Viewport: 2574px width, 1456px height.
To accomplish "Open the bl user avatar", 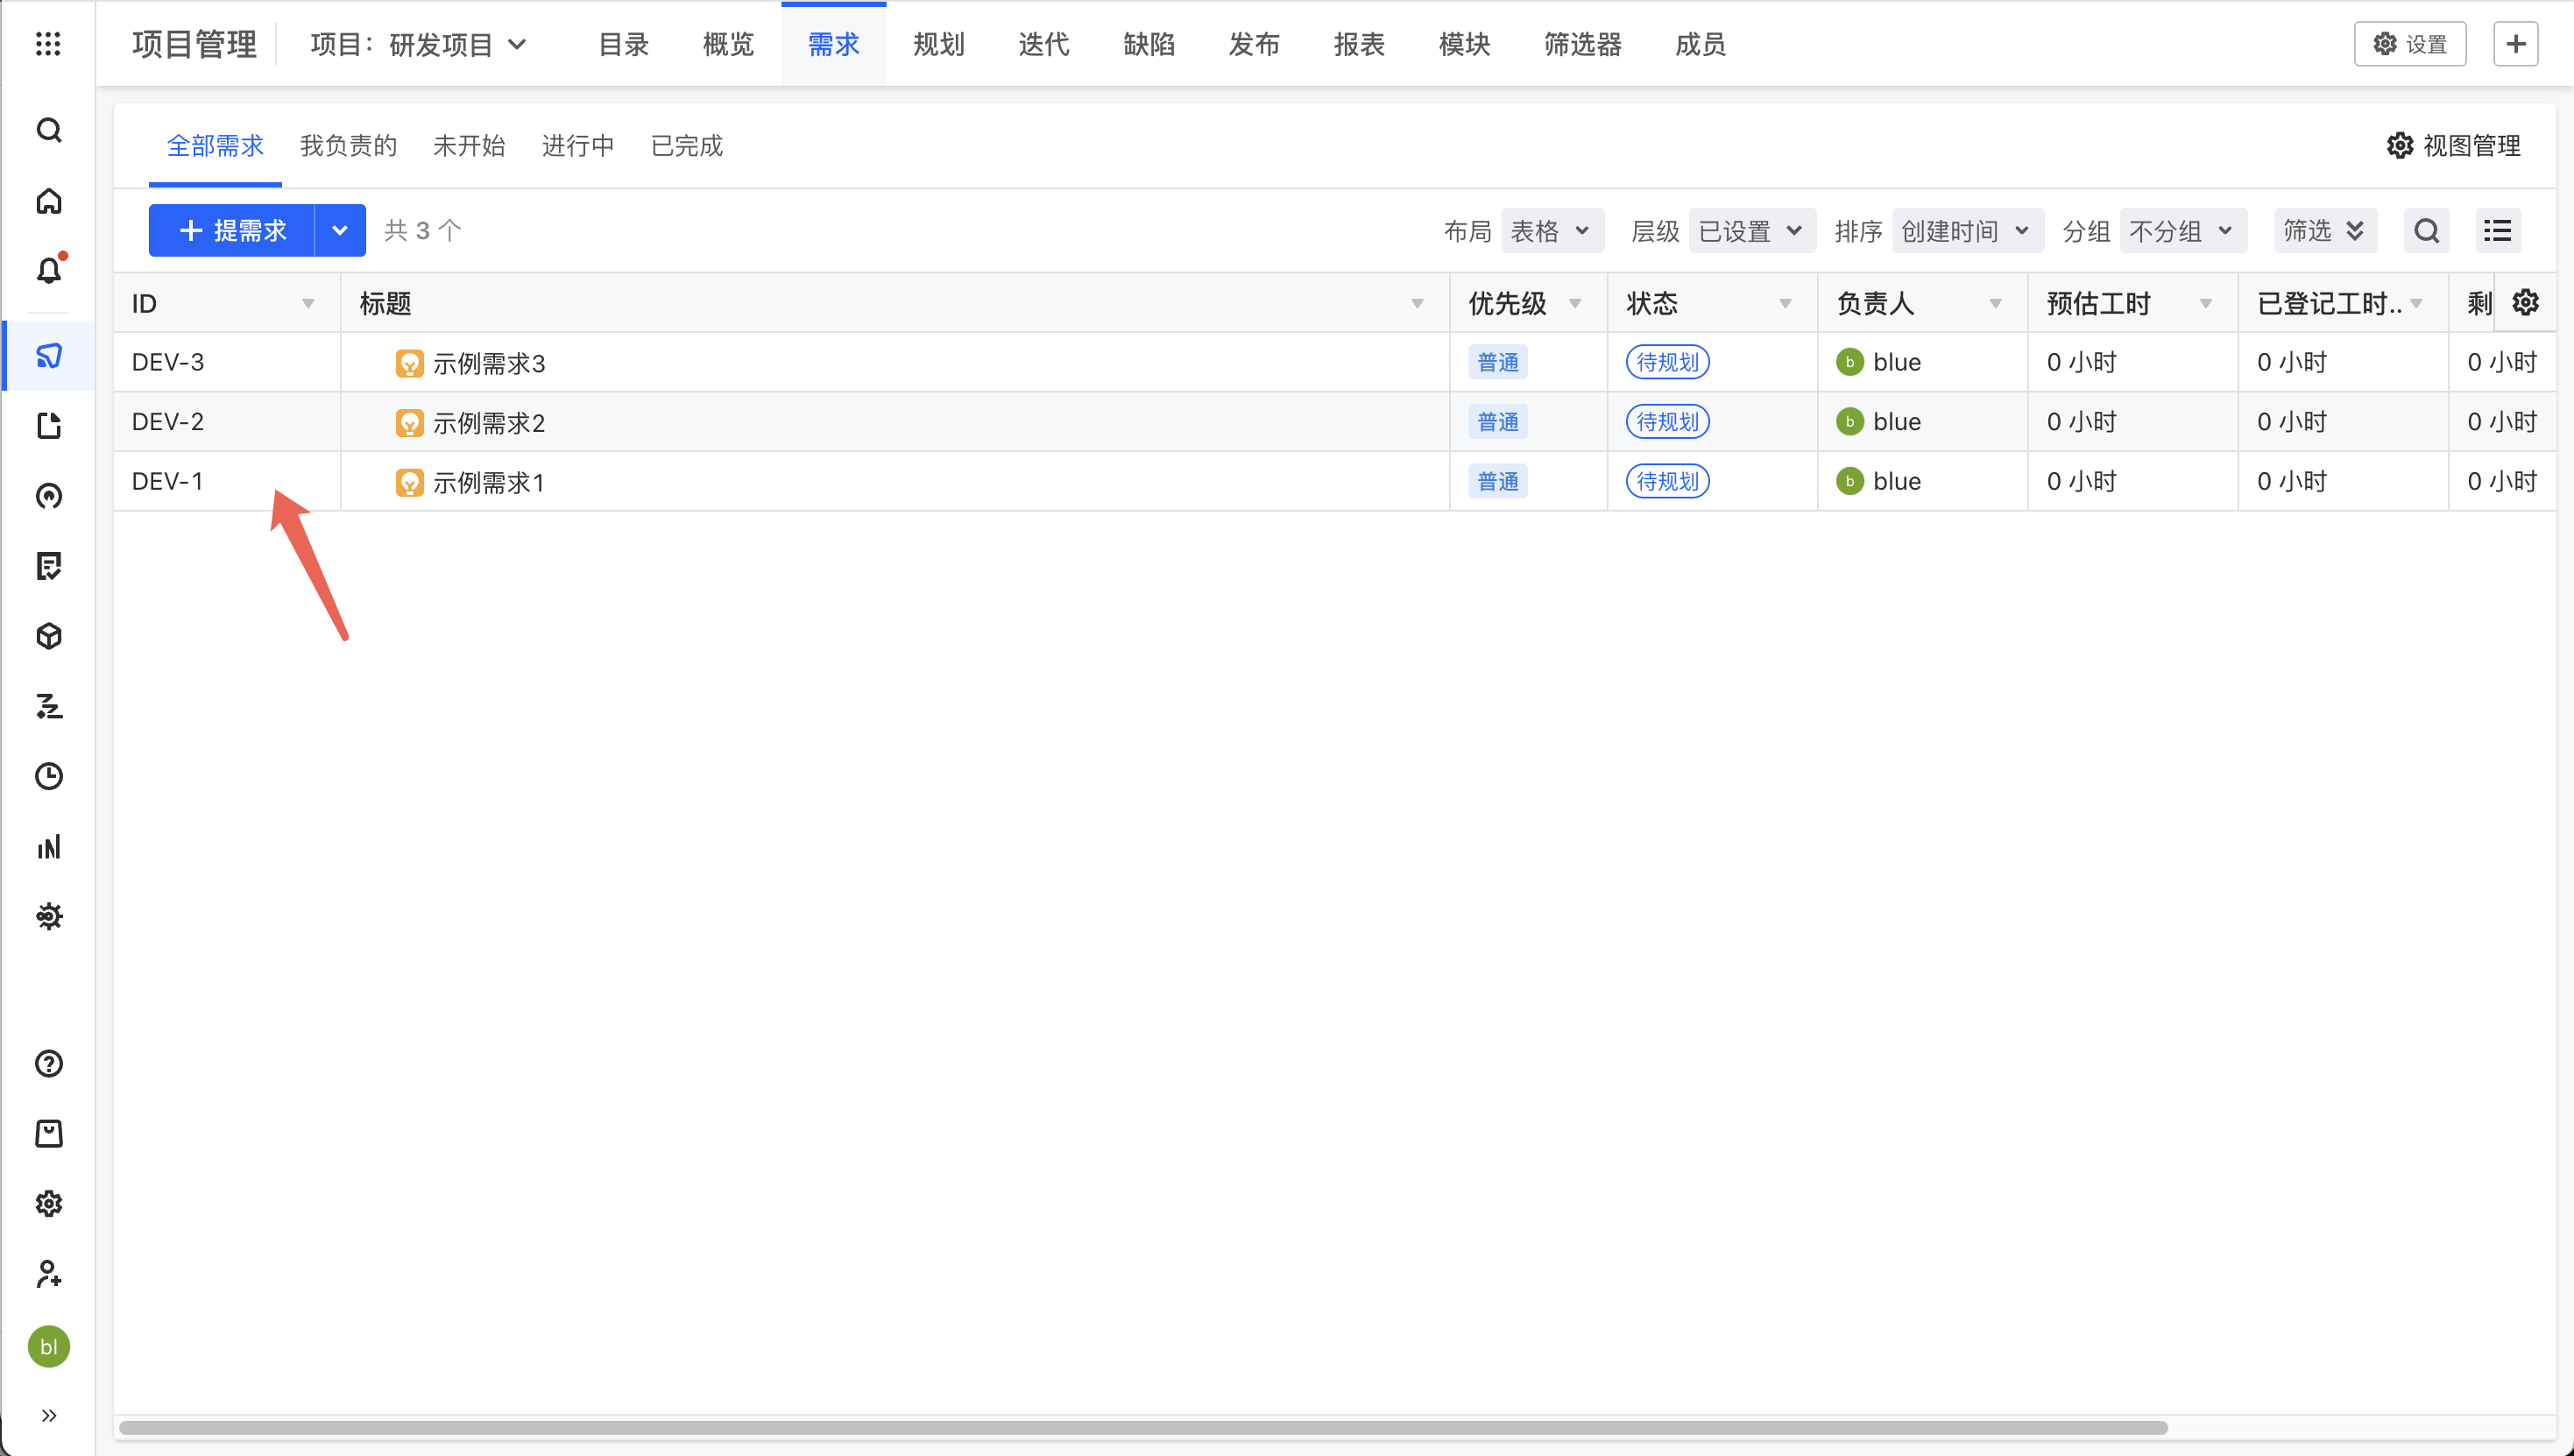I will (x=49, y=1347).
